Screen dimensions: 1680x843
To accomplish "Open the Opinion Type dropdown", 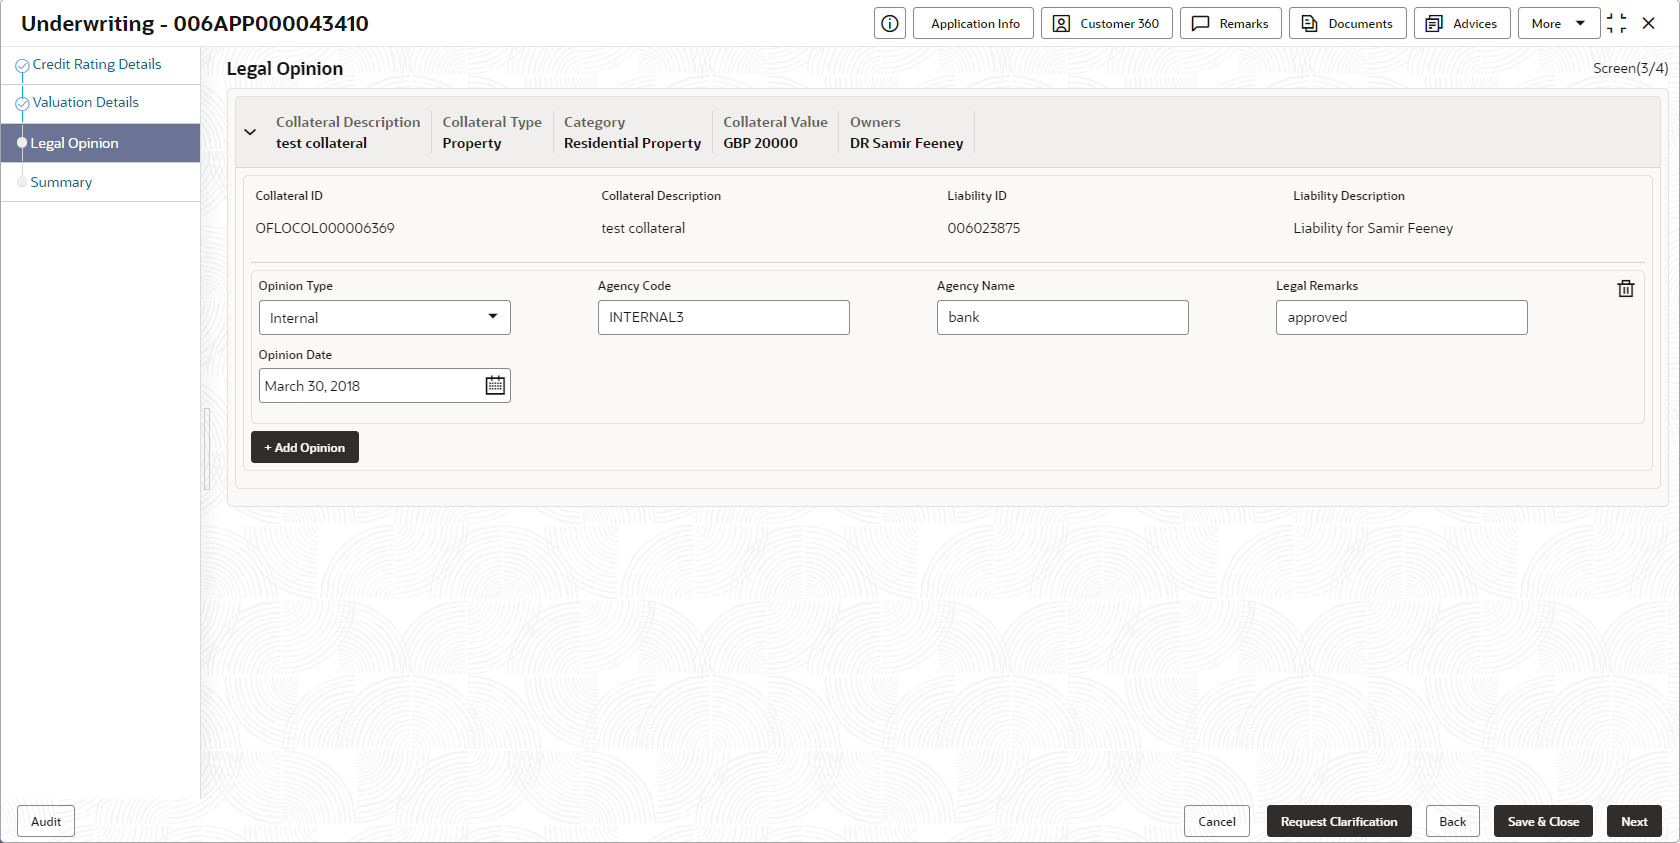I will tap(385, 318).
